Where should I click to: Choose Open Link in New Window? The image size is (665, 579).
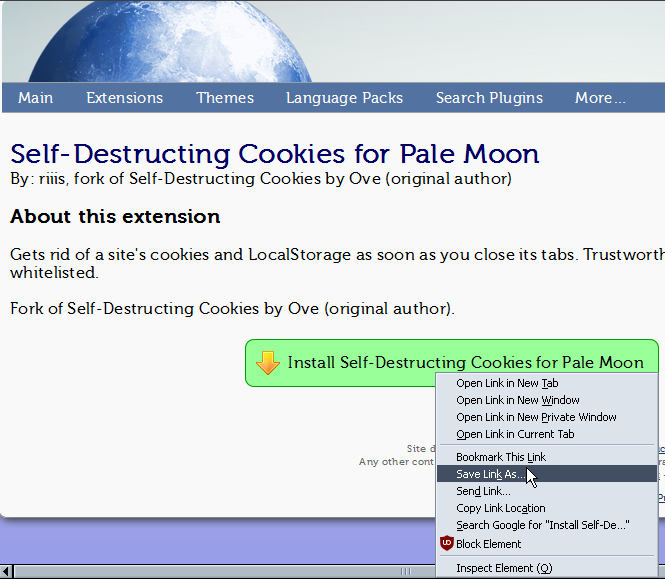(547, 400)
